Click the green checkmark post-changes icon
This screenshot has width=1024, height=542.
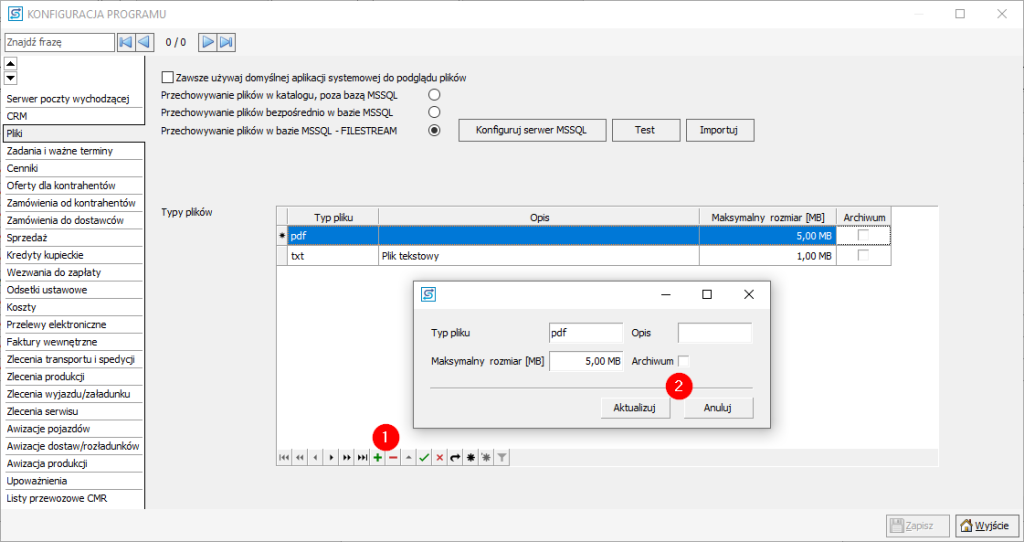pyautogui.click(x=424, y=457)
